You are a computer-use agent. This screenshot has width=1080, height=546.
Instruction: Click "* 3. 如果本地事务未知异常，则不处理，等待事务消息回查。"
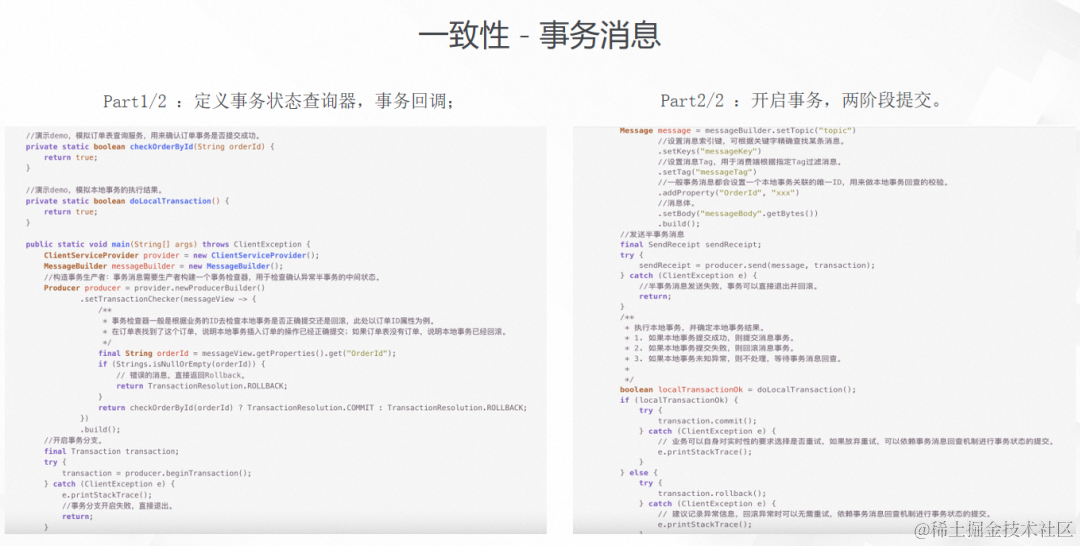point(734,359)
